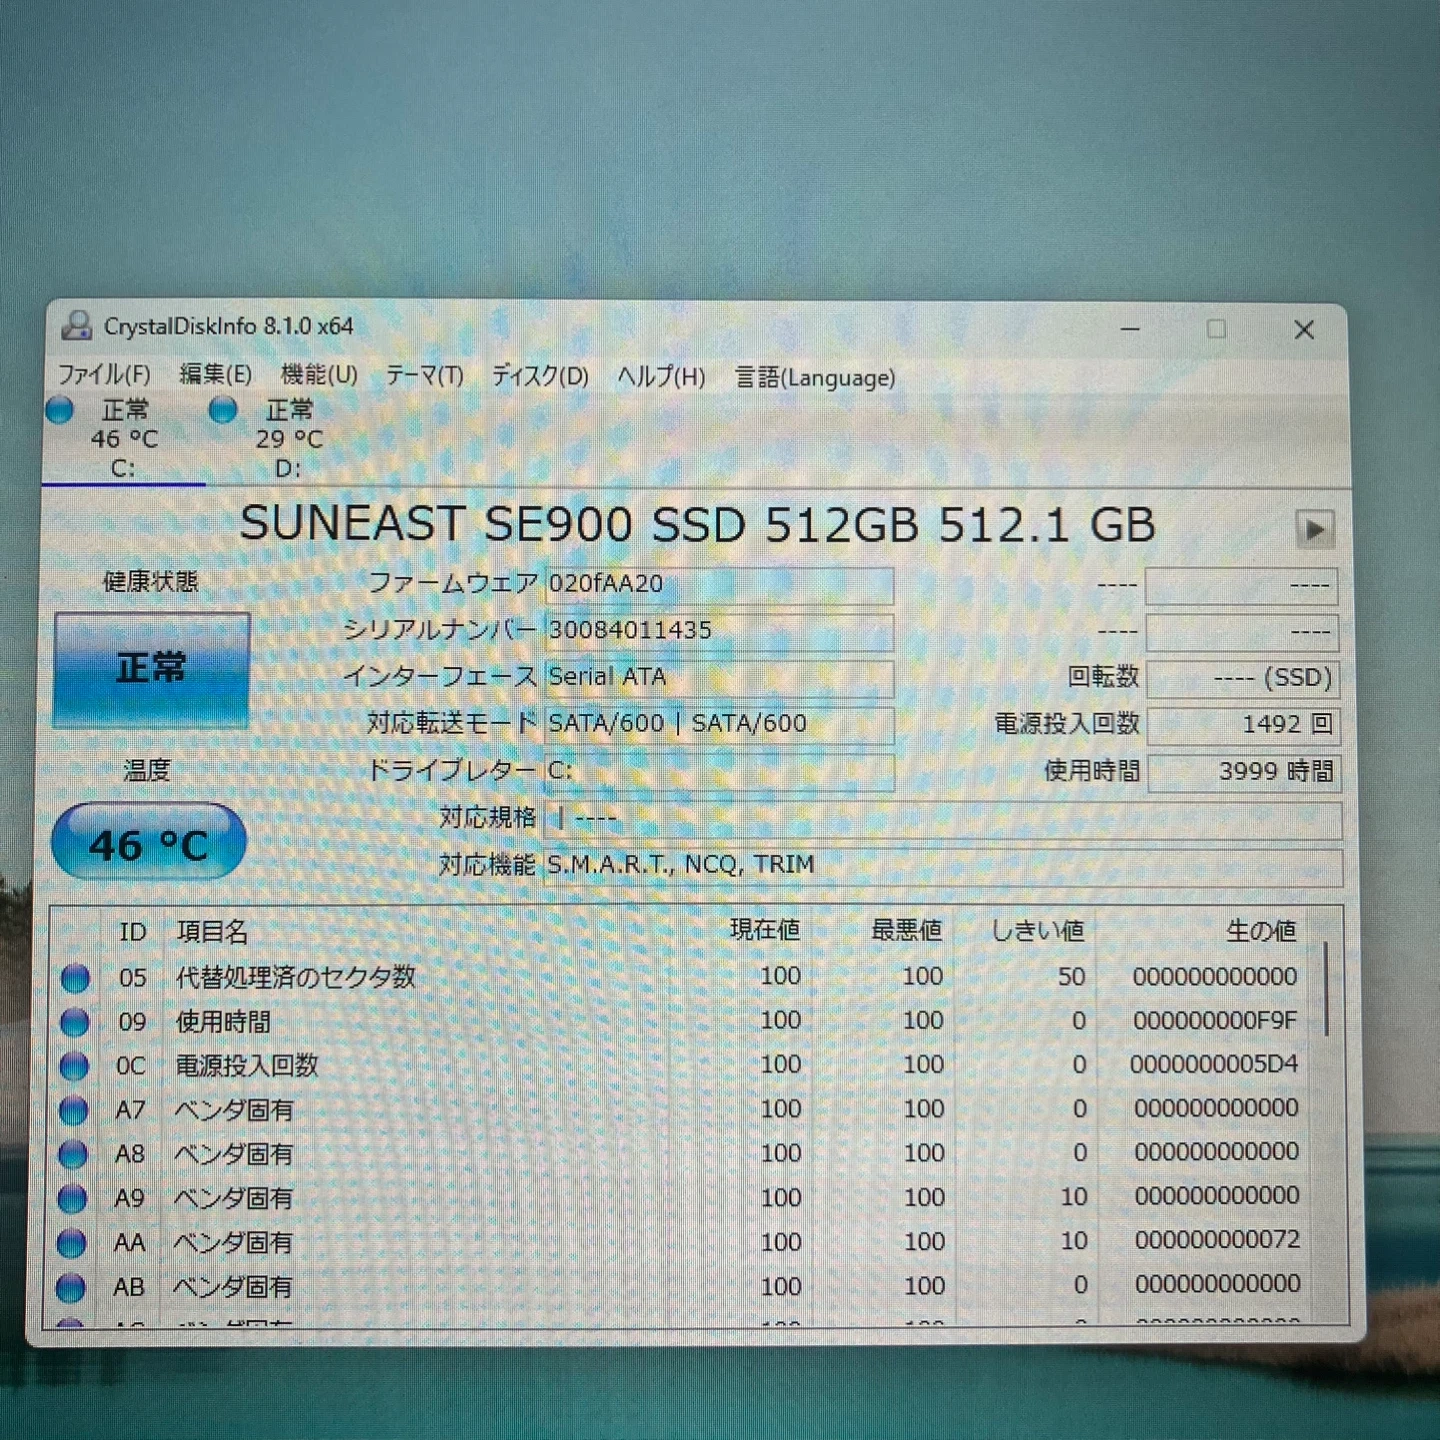Click the CrystalDiskInfo title bar icon
This screenshot has height=1440, width=1440.
77,326
